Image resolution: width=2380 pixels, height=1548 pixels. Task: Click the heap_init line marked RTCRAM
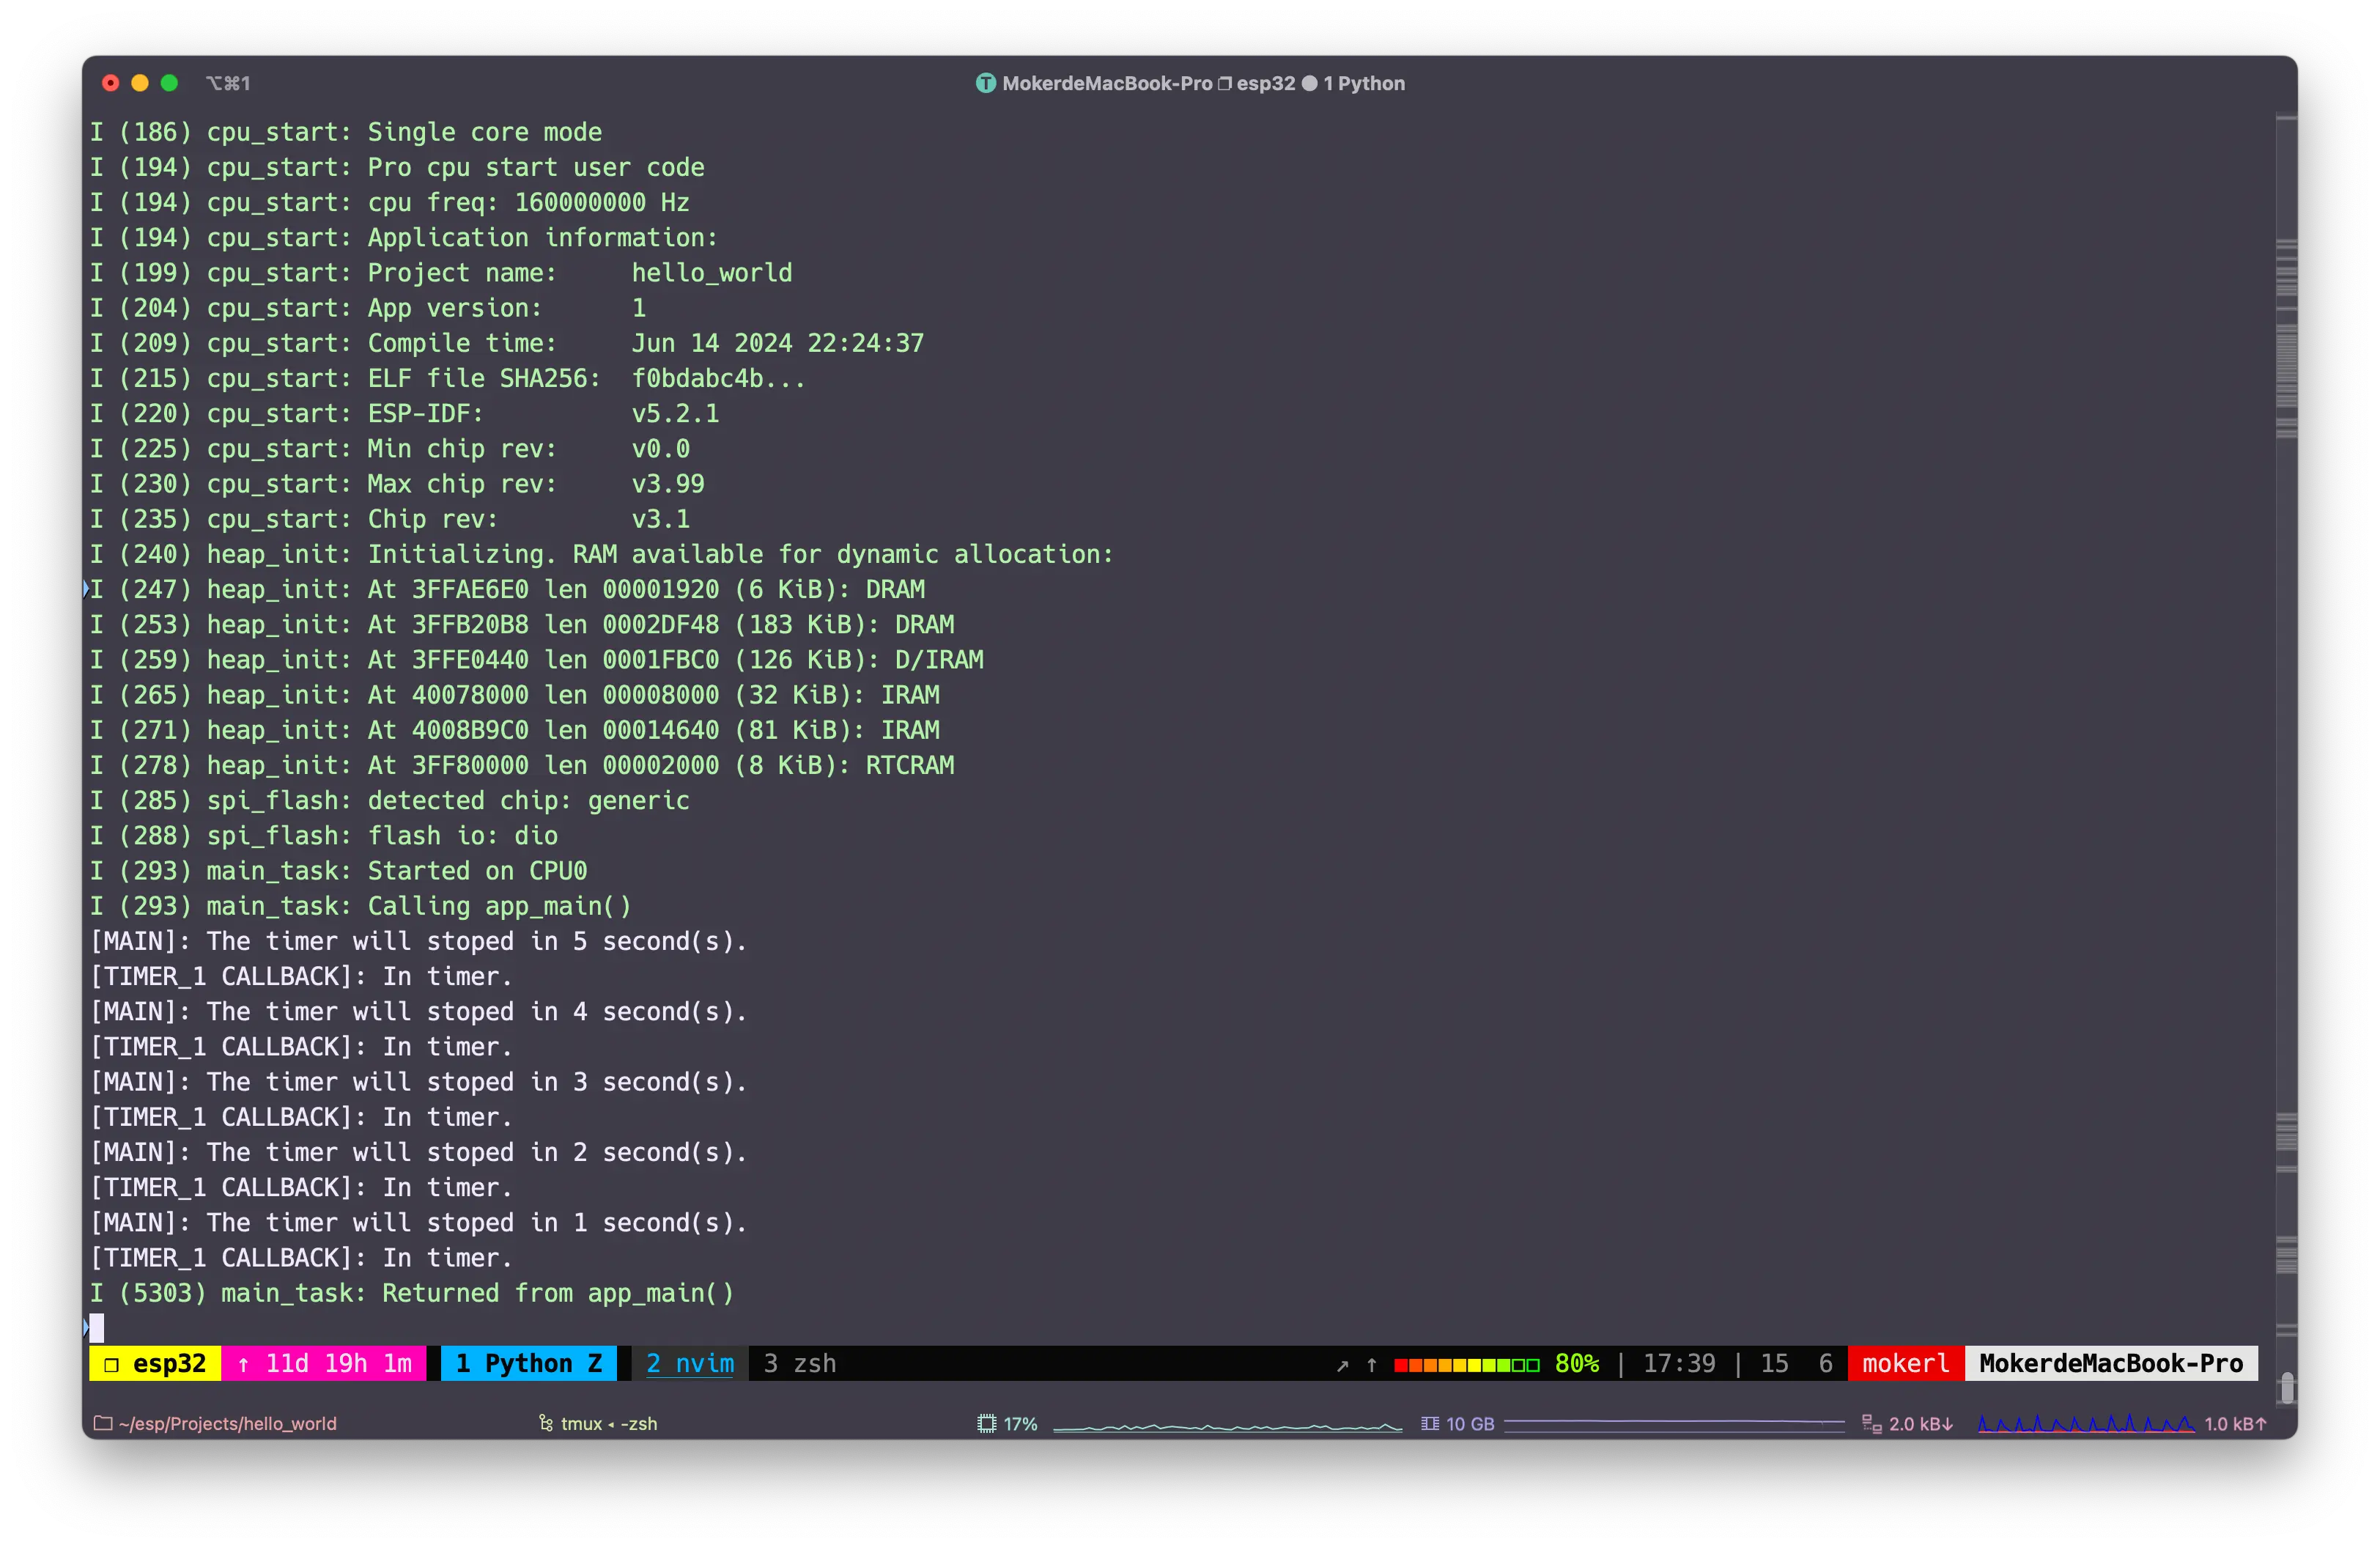pos(522,765)
